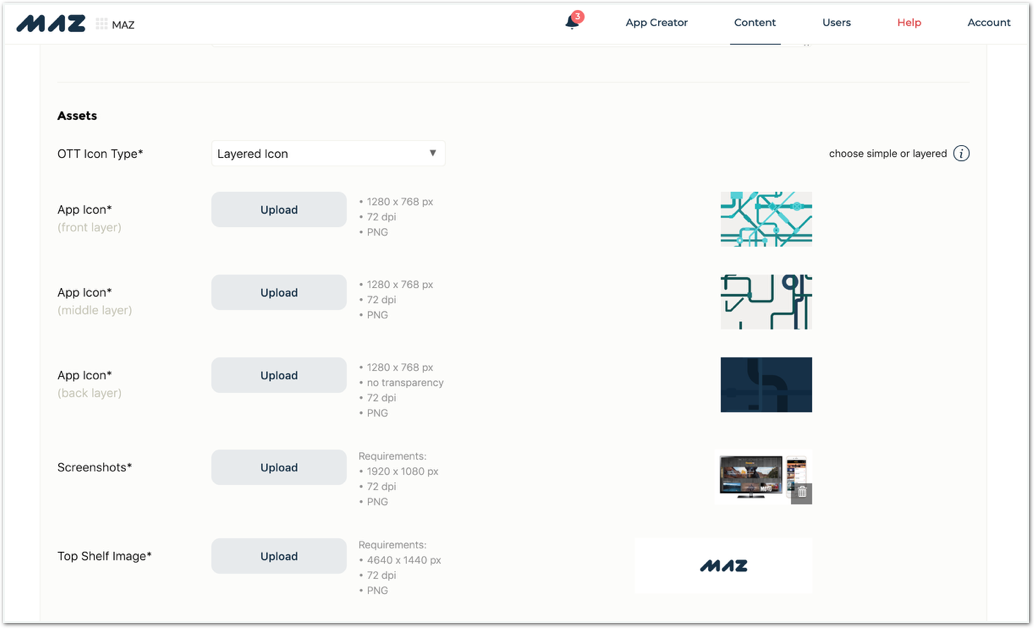Open the notifications bell icon
1034x629 pixels.
[x=572, y=22]
